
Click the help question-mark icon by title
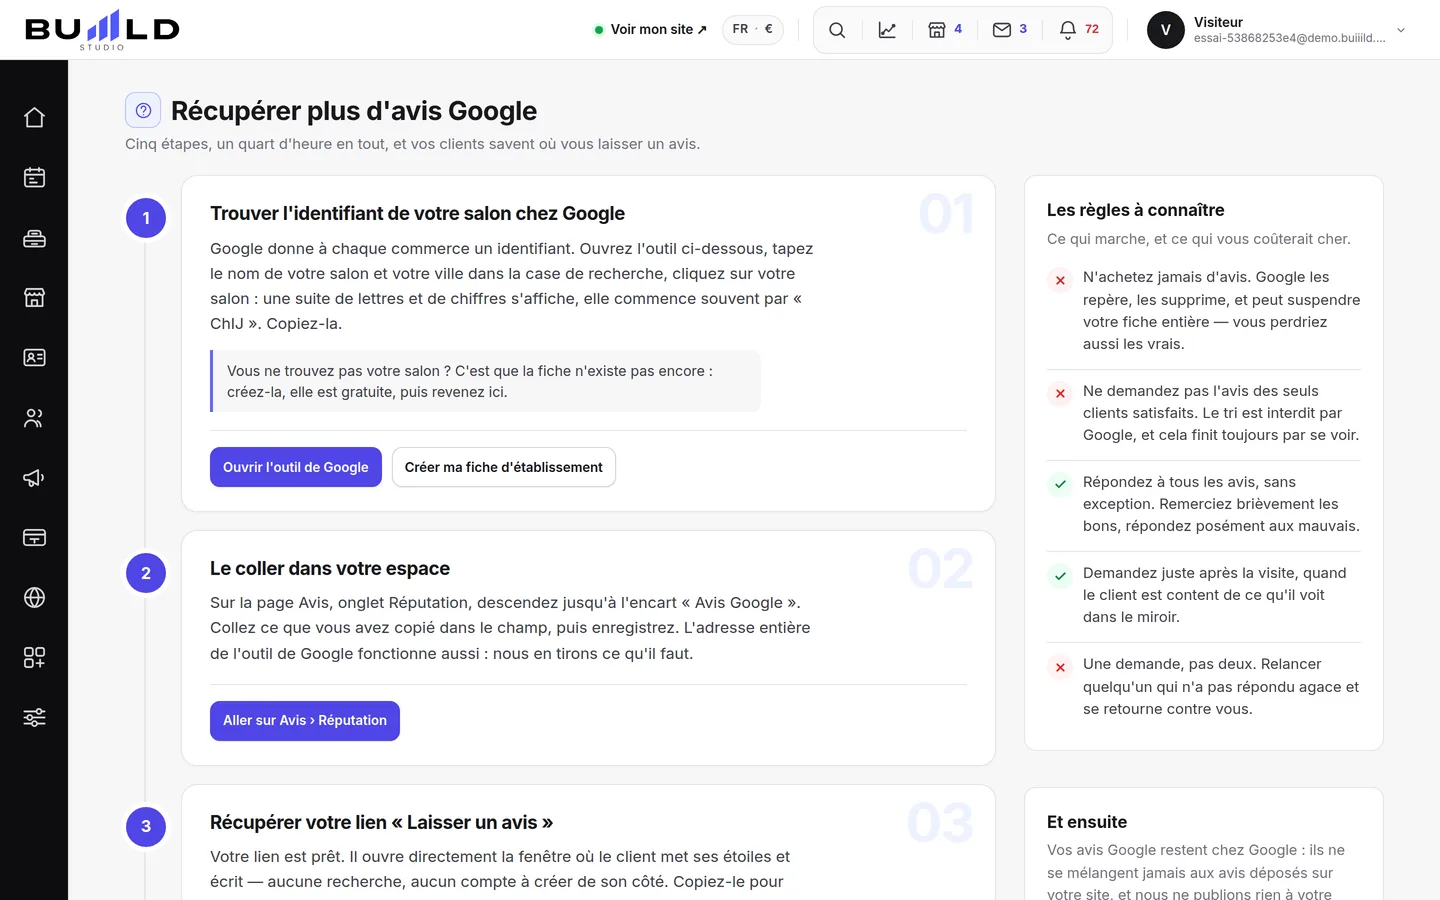click(x=143, y=110)
